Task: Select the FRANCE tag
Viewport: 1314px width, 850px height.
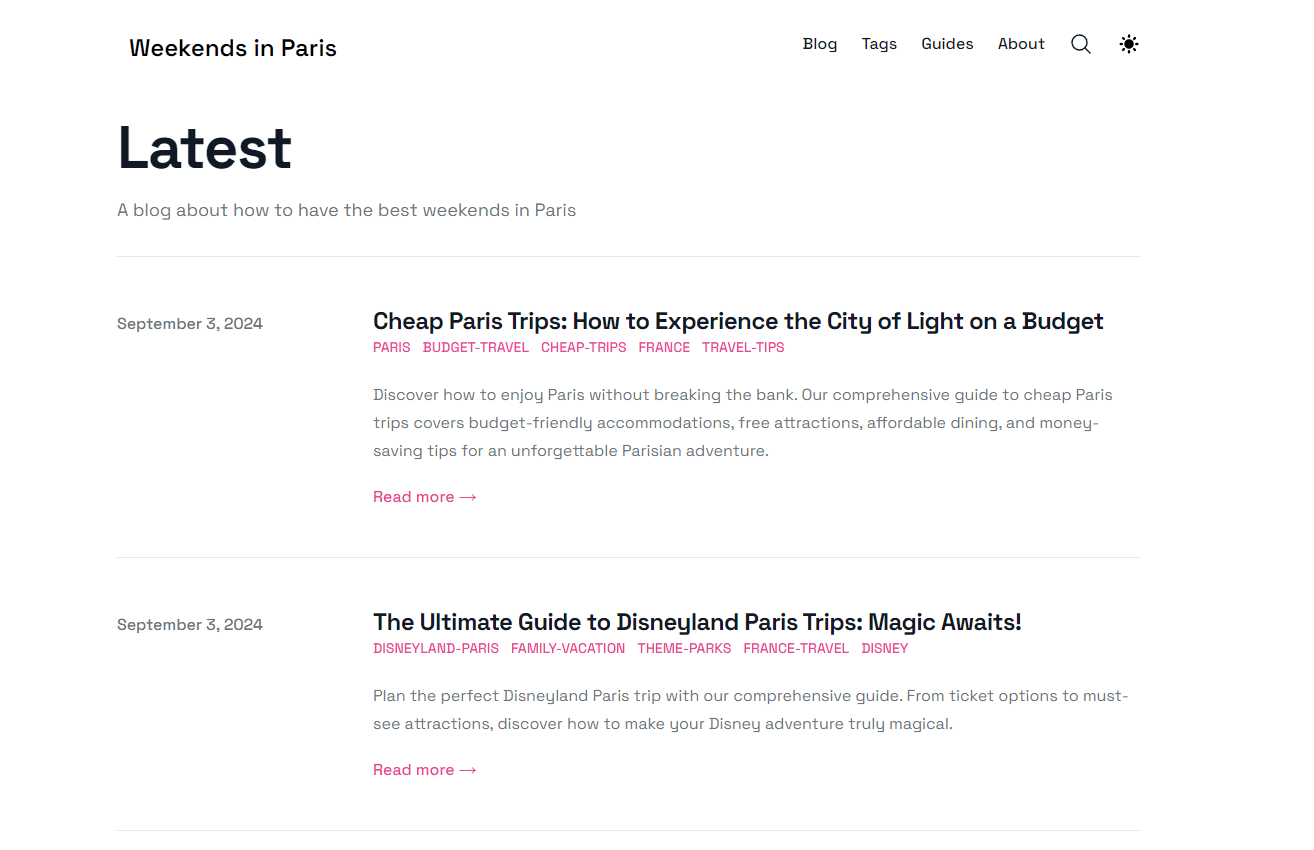Action: [664, 347]
